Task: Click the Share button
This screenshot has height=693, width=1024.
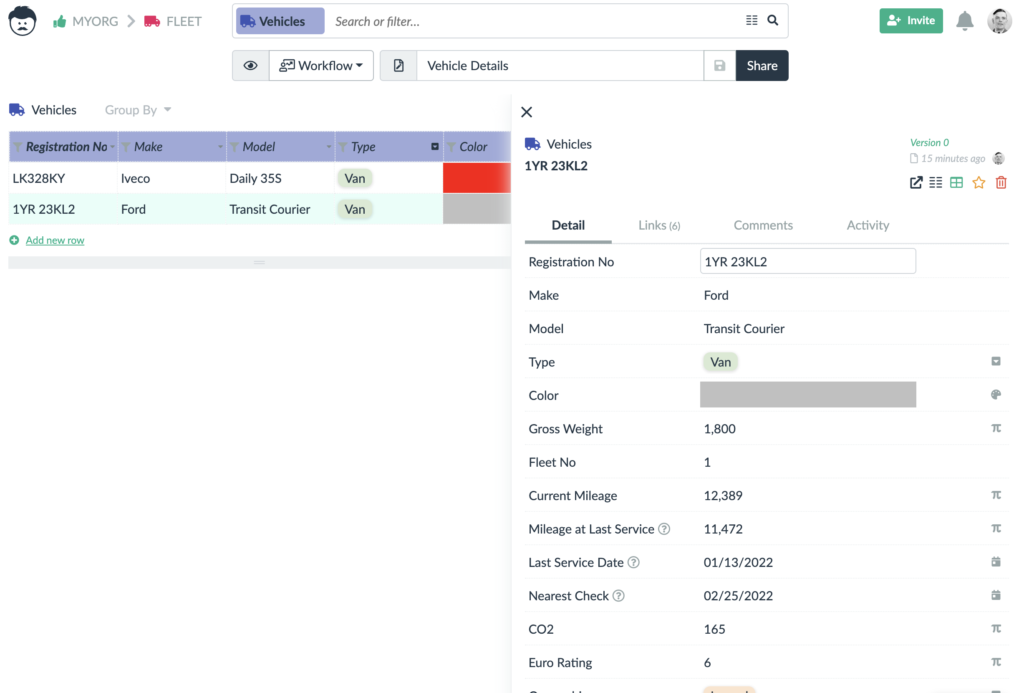Action: [761, 65]
